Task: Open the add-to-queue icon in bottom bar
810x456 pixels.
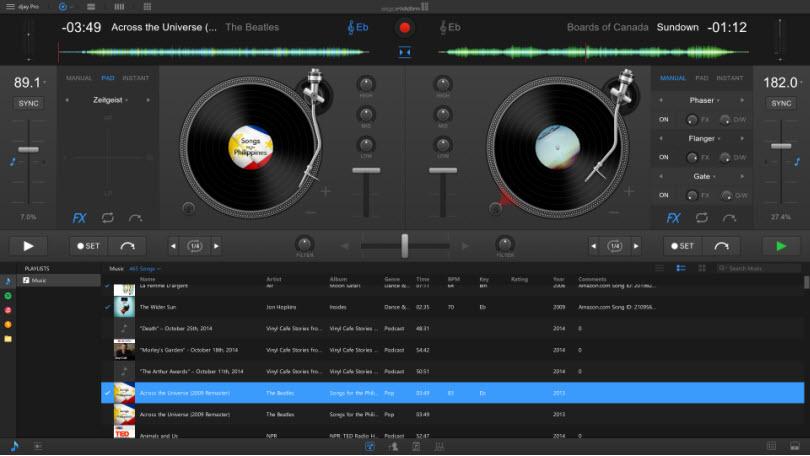Action: (38, 446)
